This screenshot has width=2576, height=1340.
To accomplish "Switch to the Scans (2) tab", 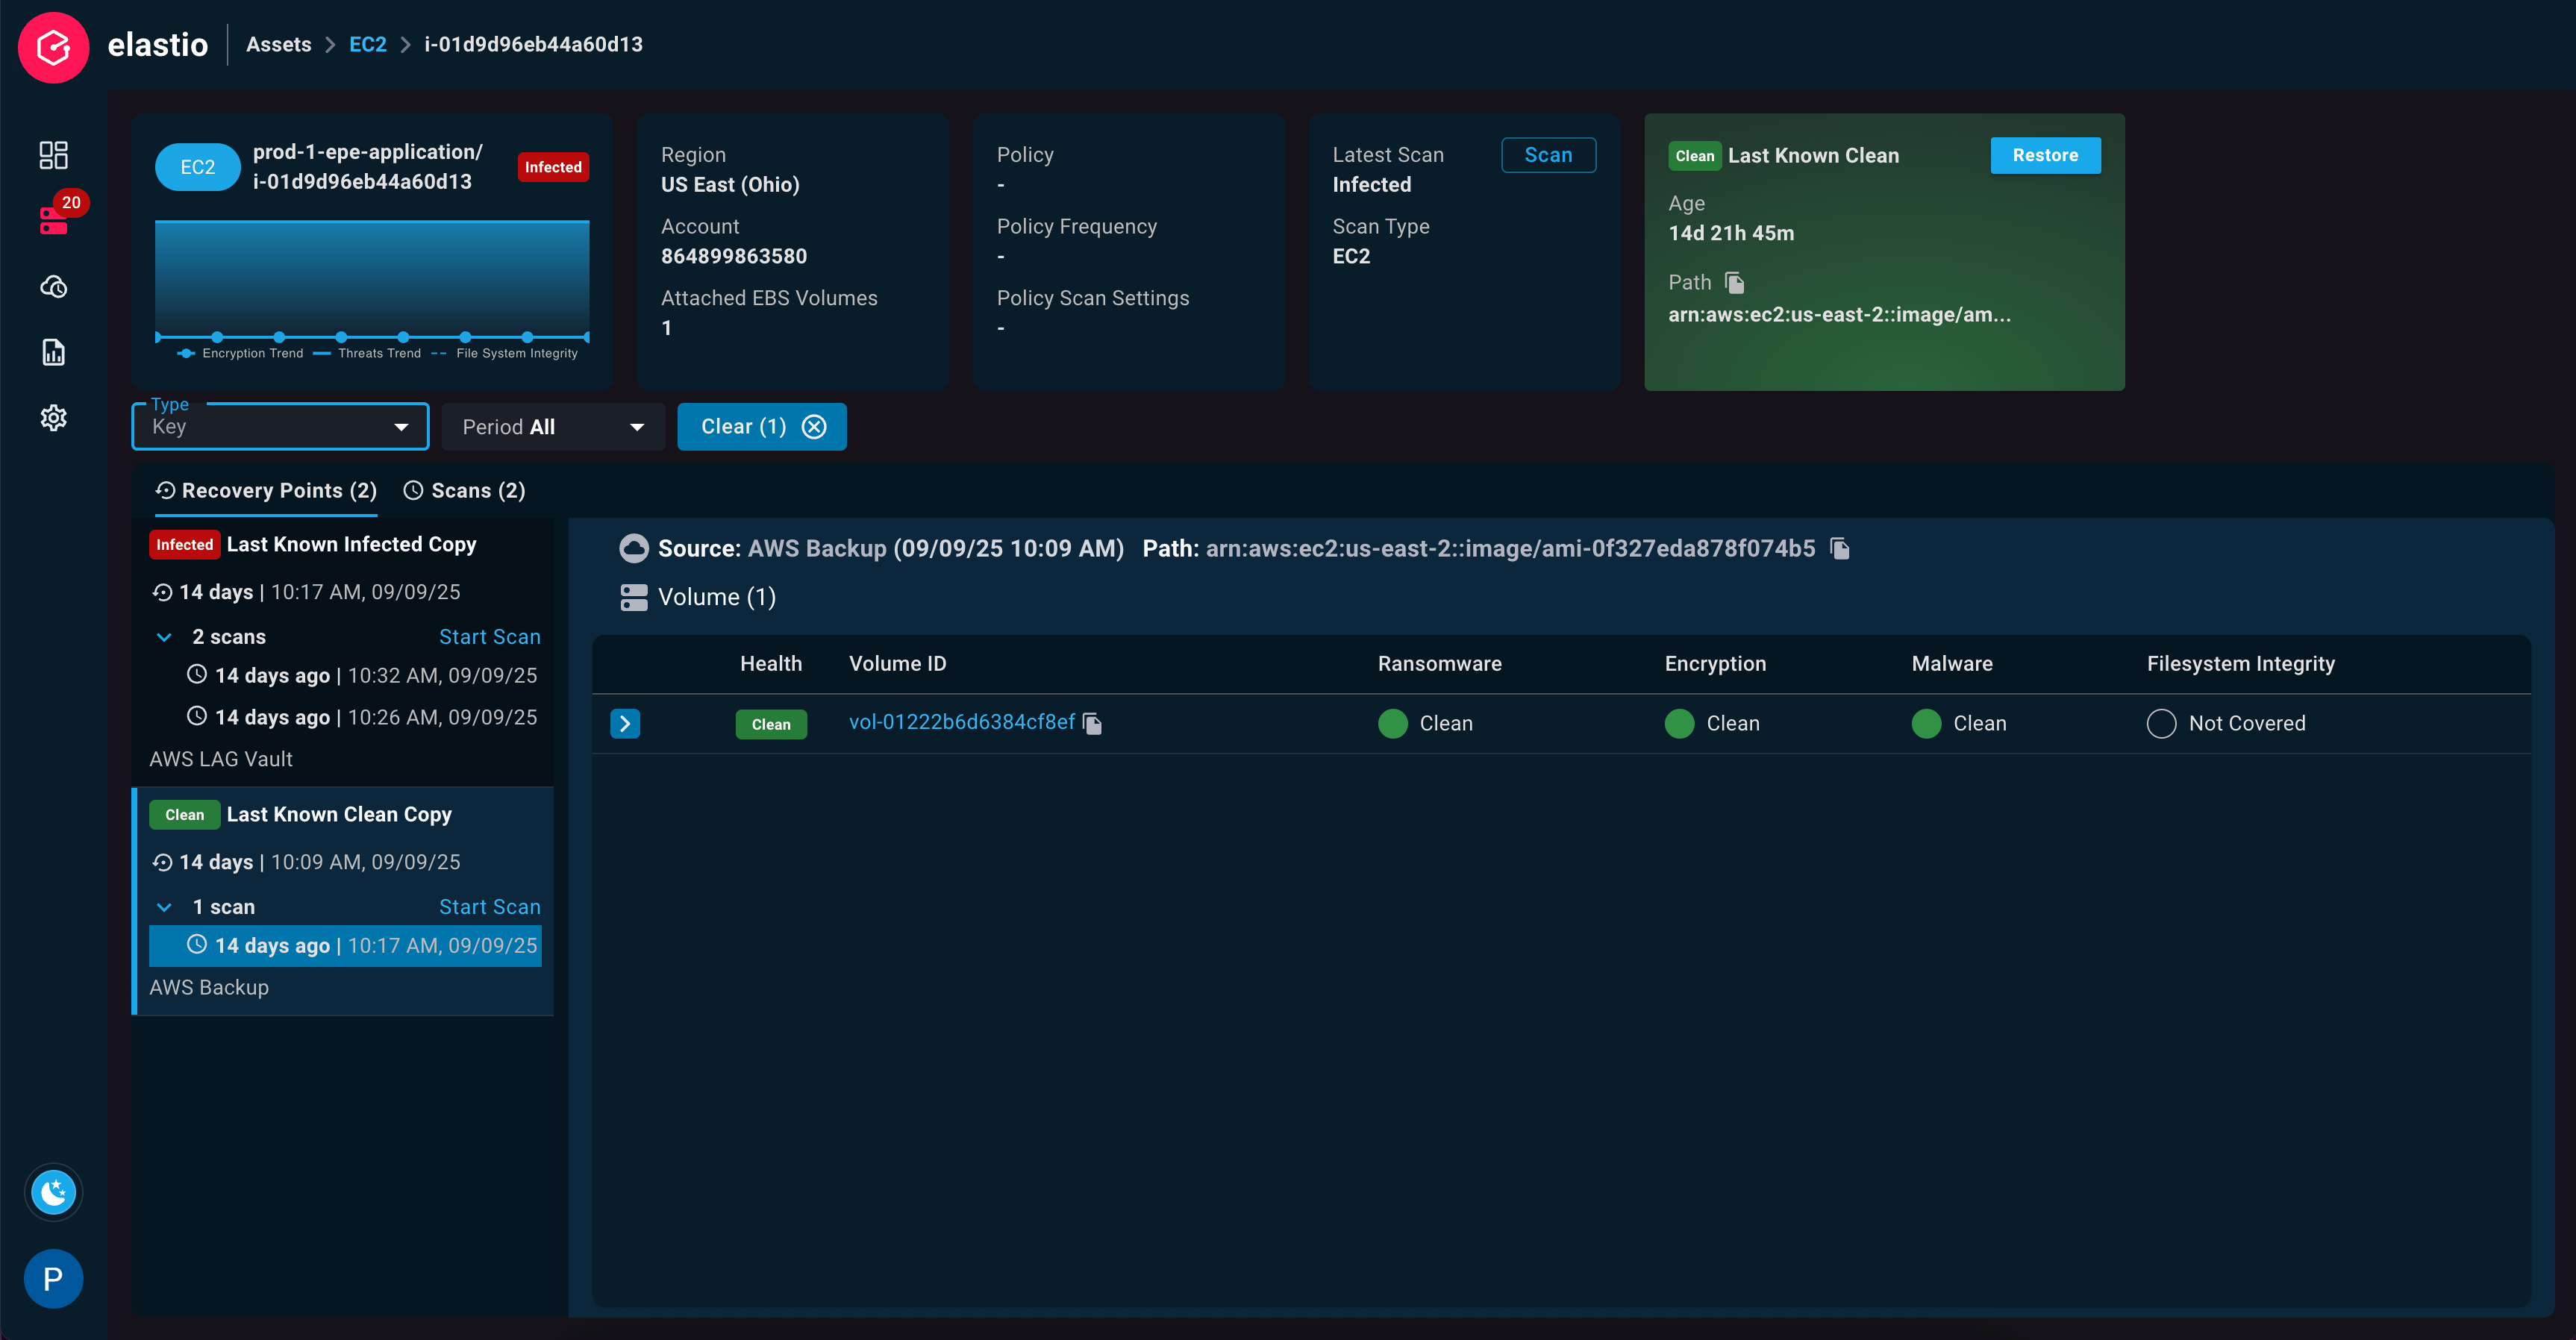I will click(x=464, y=491).
